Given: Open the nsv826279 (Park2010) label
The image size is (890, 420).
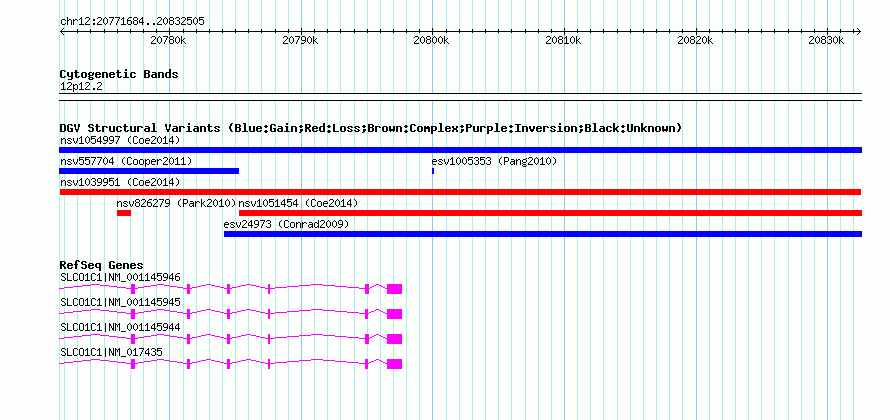Looking at the screenshot, I should pos(177,203).
